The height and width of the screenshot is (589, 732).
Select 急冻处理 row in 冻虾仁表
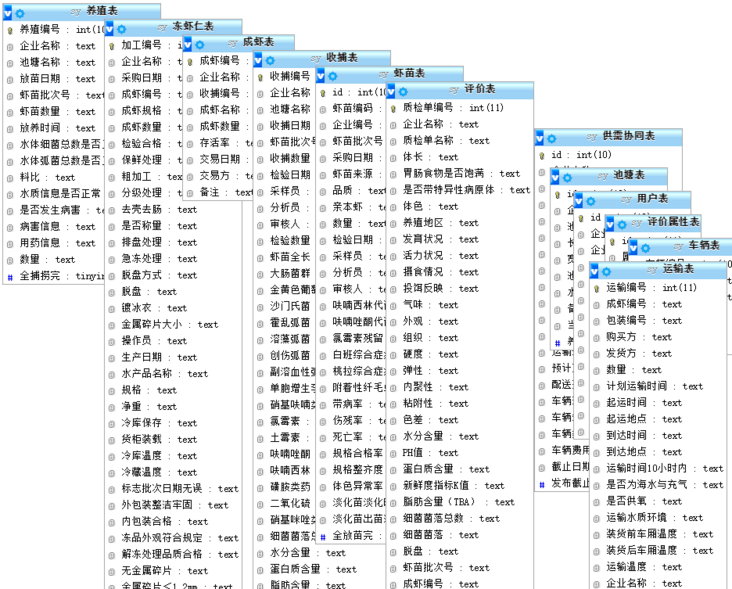coord(173,258)
